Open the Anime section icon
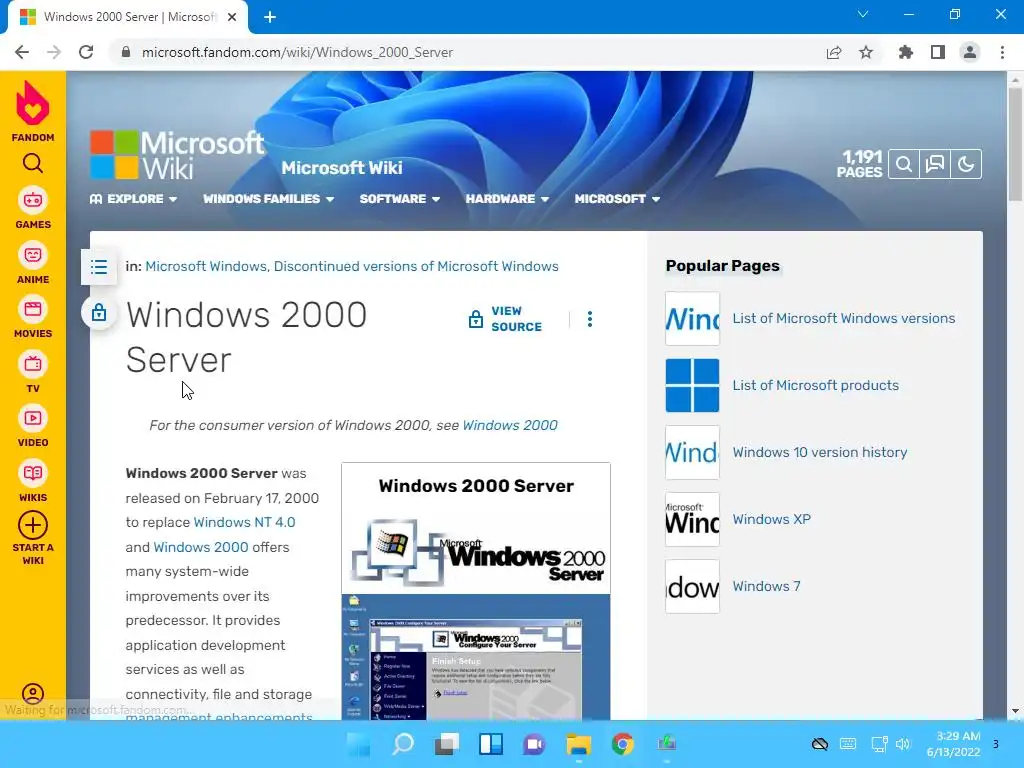 click(33, 255)
